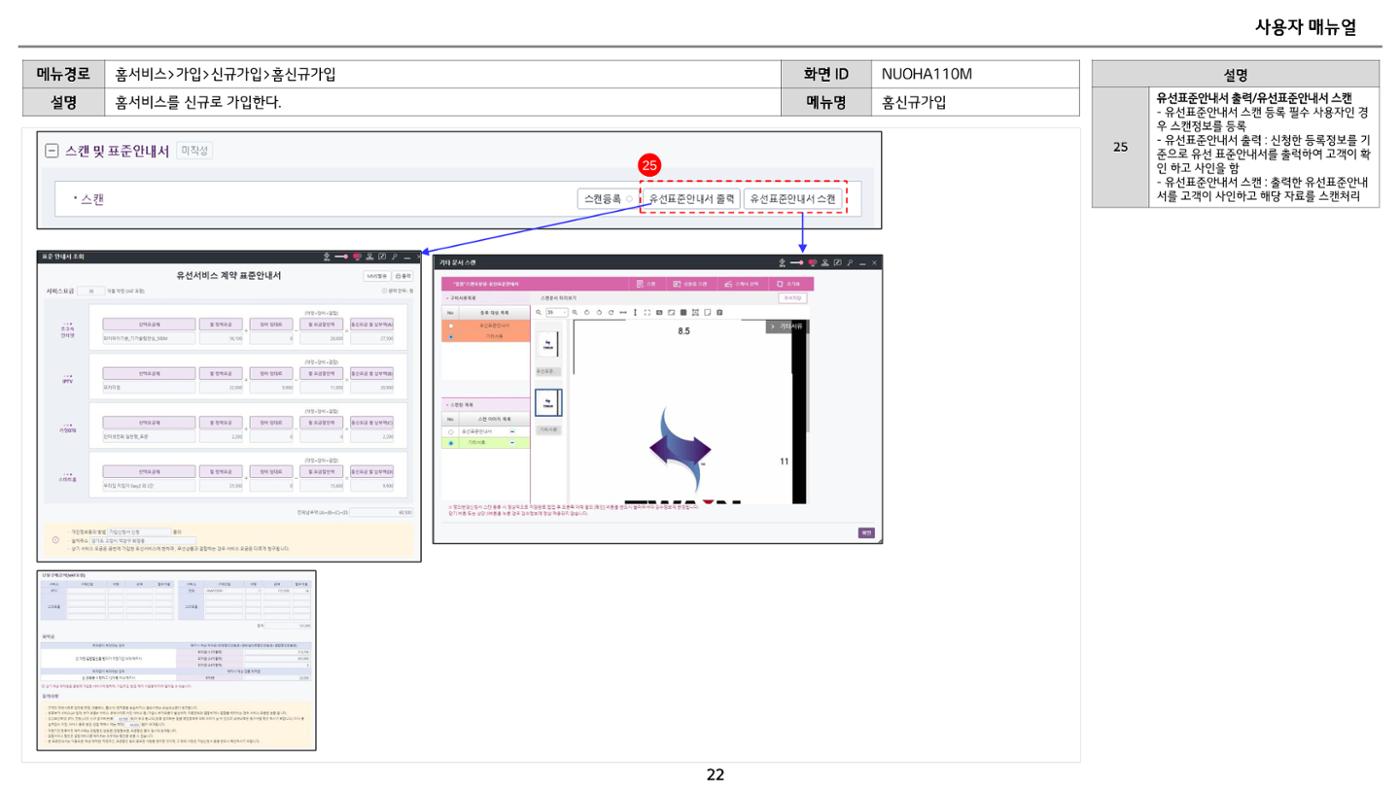The width and height of the screenshot is (1400, 788).
Task: Expand the 기타서류 side panel chevron
Action: 773,326
